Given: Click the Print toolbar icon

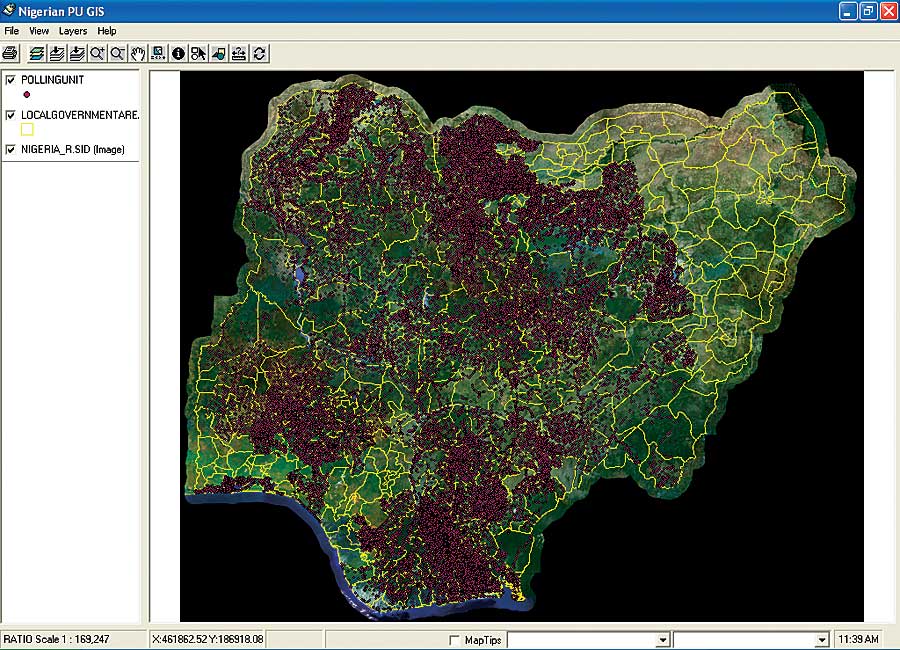Looking at the screenshot, I should pos(11,53).
